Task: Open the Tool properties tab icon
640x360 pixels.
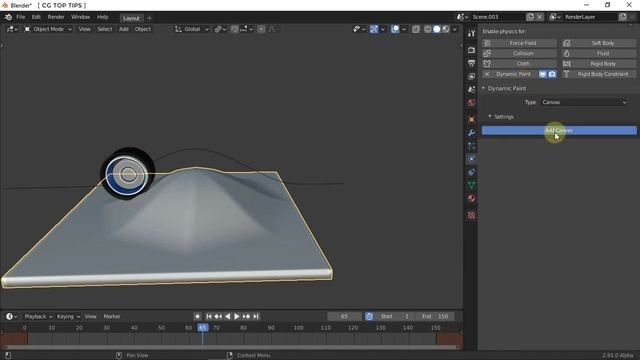Action: 471,33
